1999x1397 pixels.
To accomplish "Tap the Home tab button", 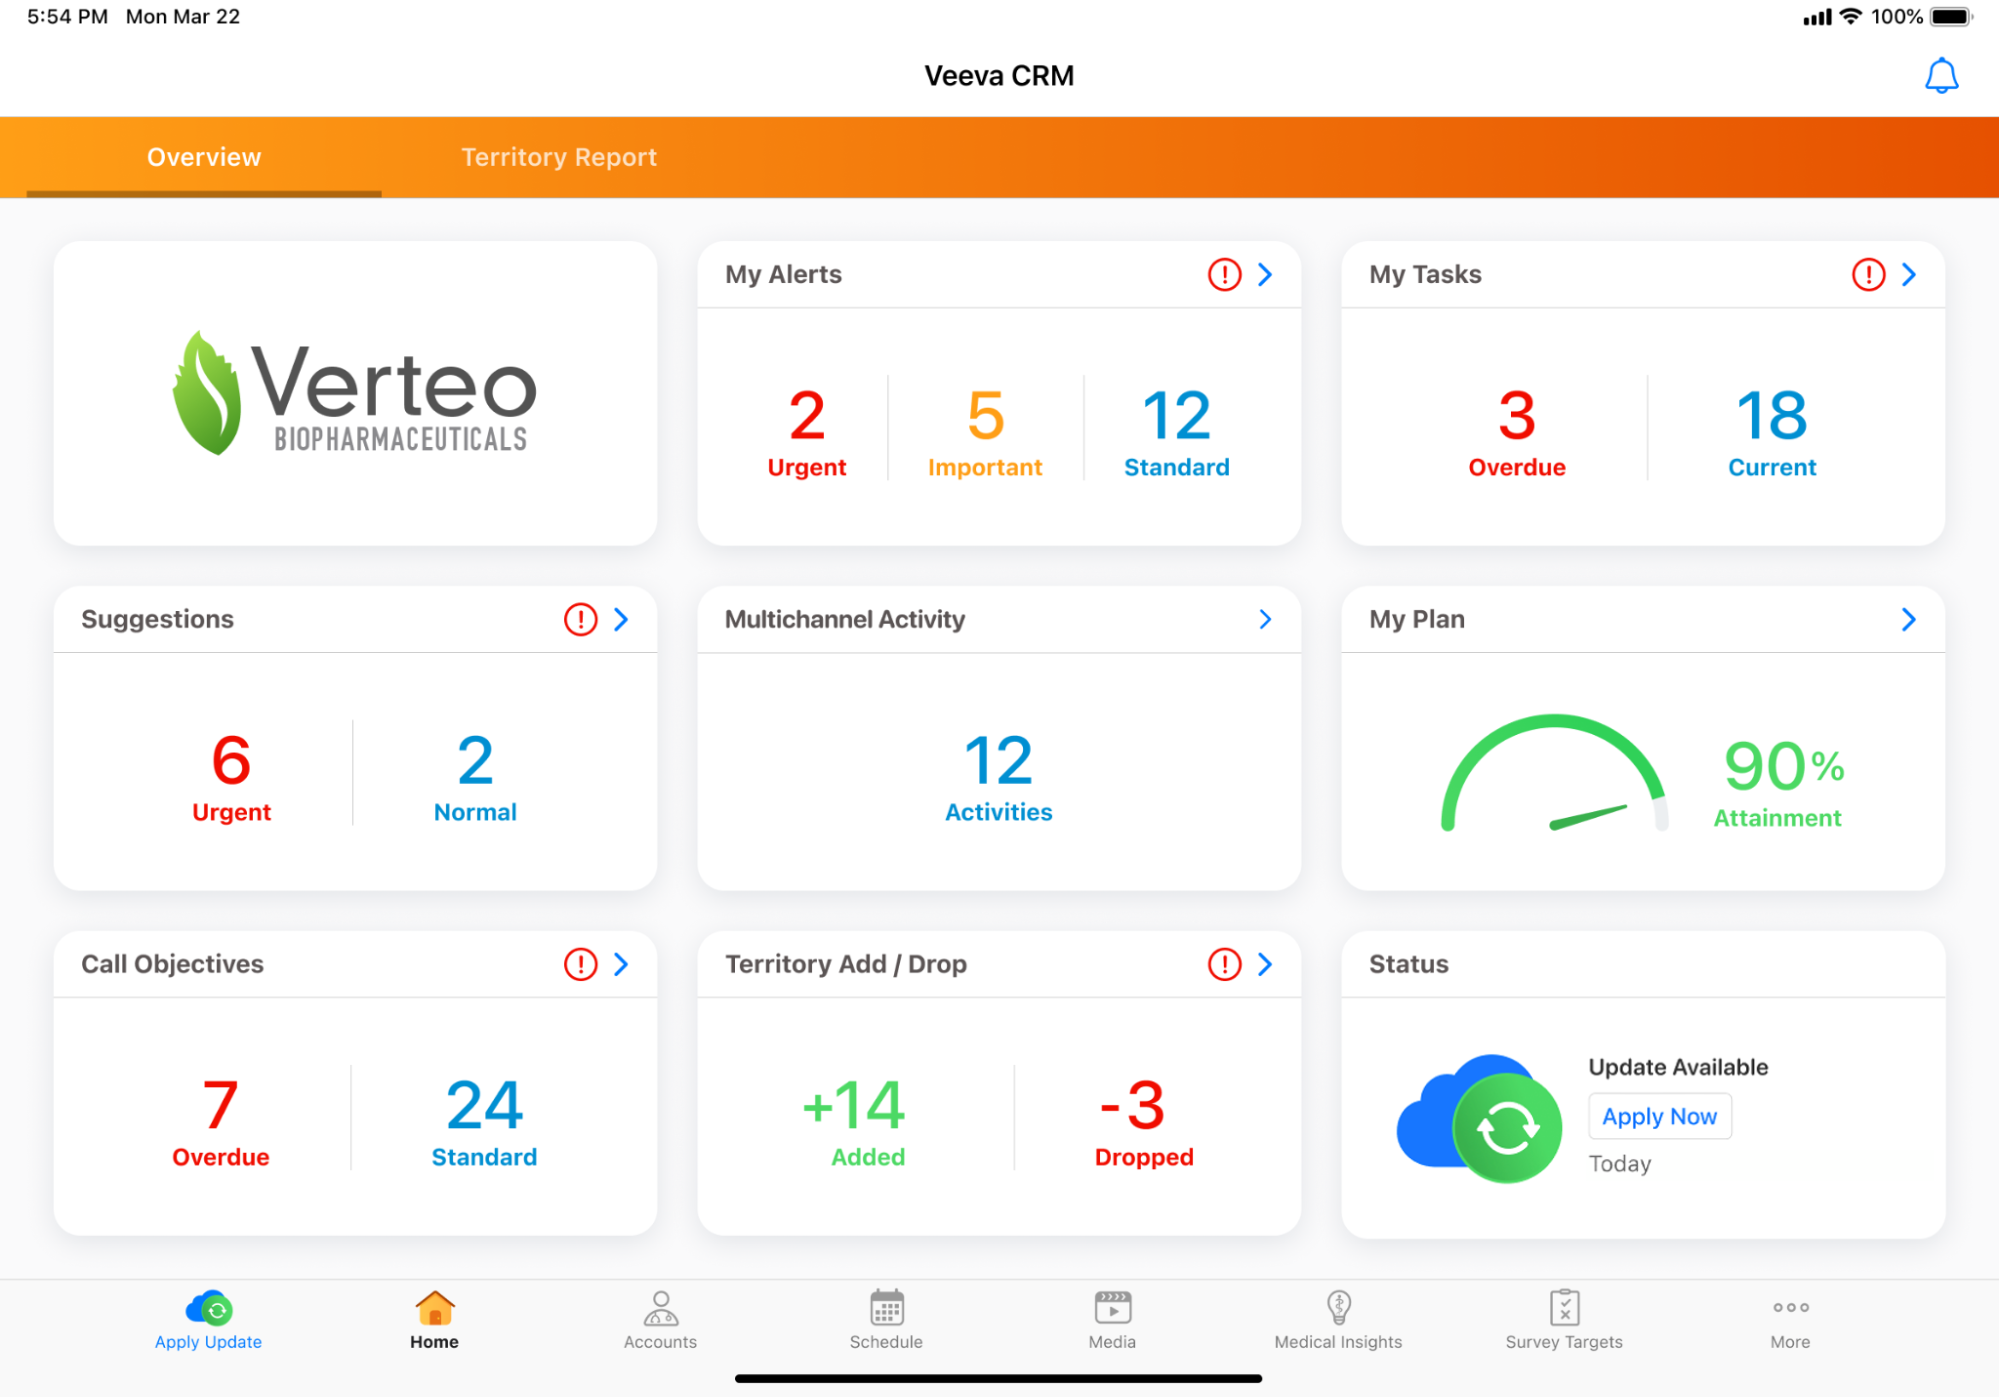I will (434, 1320).
